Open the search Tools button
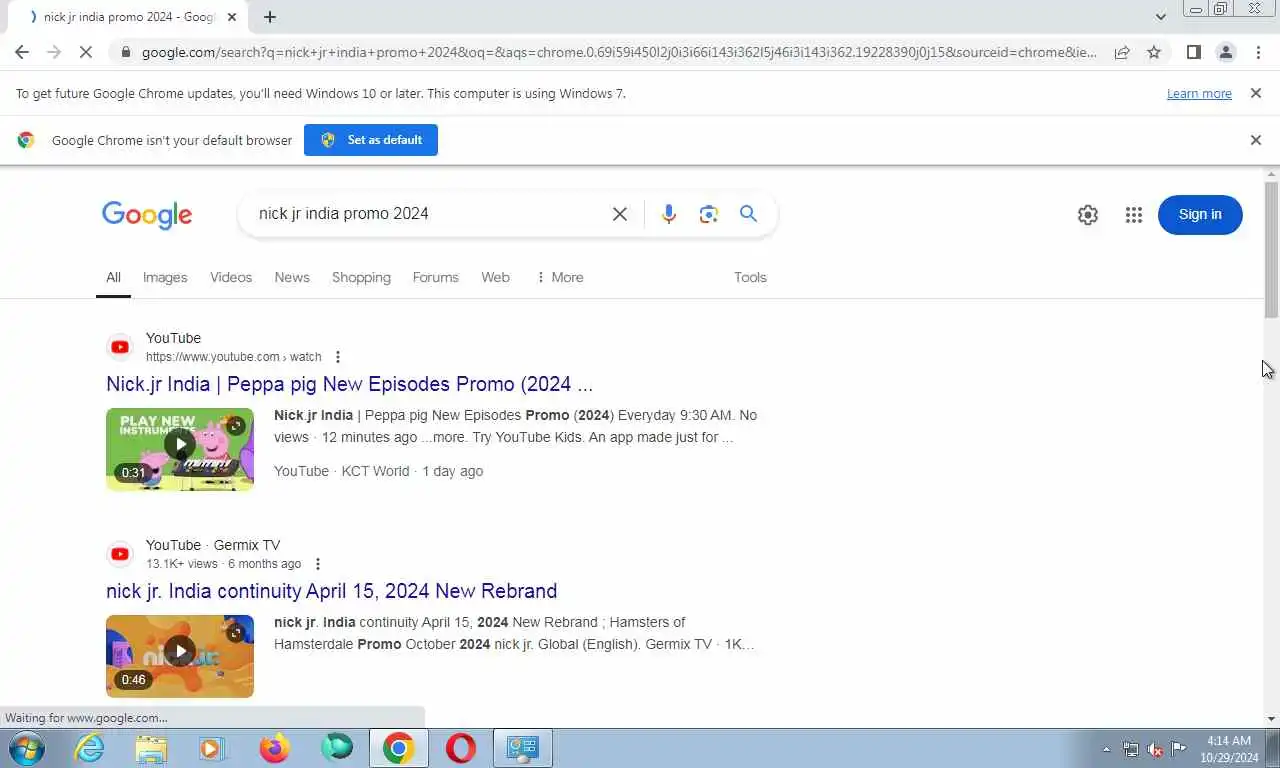Image resolution: width=1280 pixels, height=768 pixels. click(750, 277)
